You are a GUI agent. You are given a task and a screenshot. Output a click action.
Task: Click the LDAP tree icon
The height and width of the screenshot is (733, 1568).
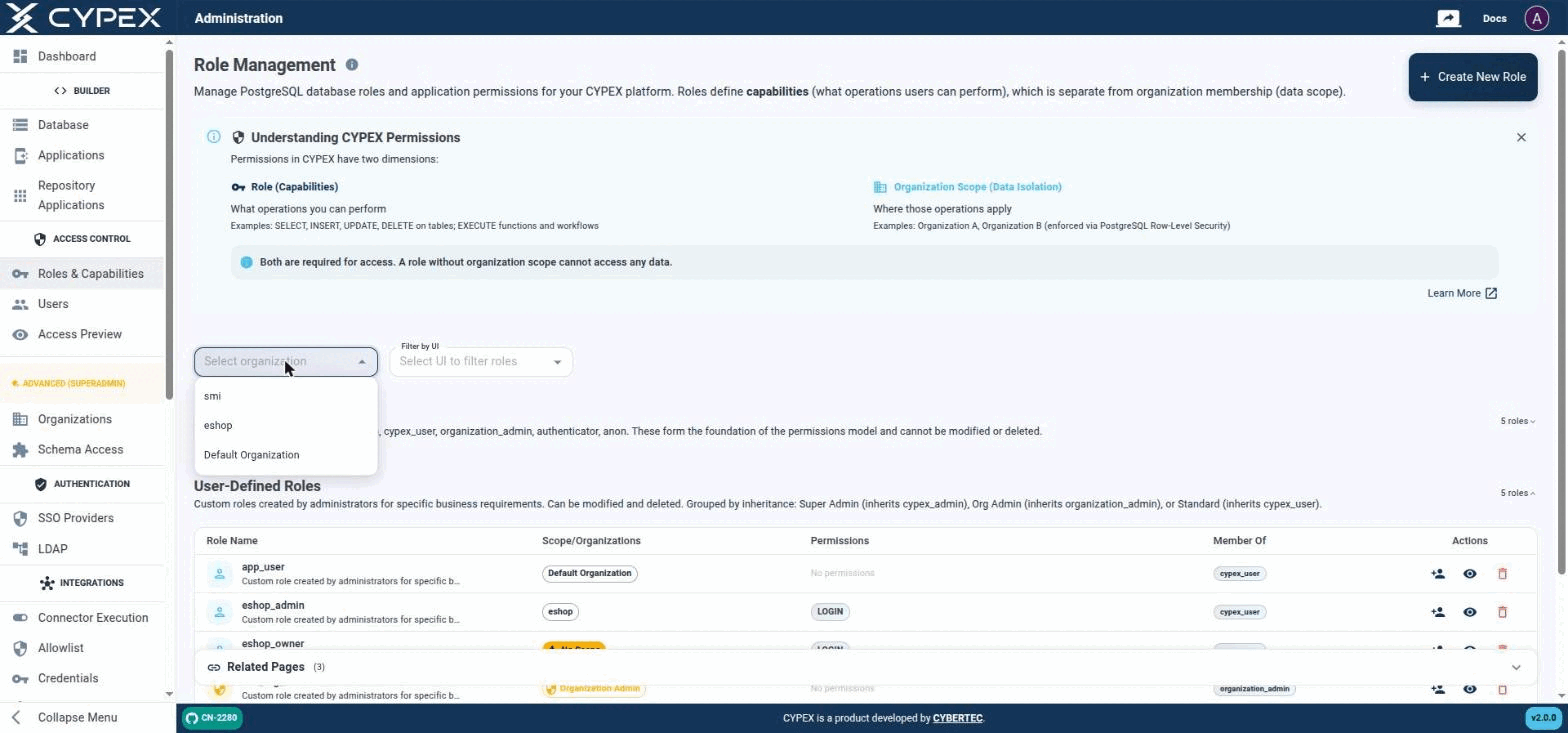point(20,549)
